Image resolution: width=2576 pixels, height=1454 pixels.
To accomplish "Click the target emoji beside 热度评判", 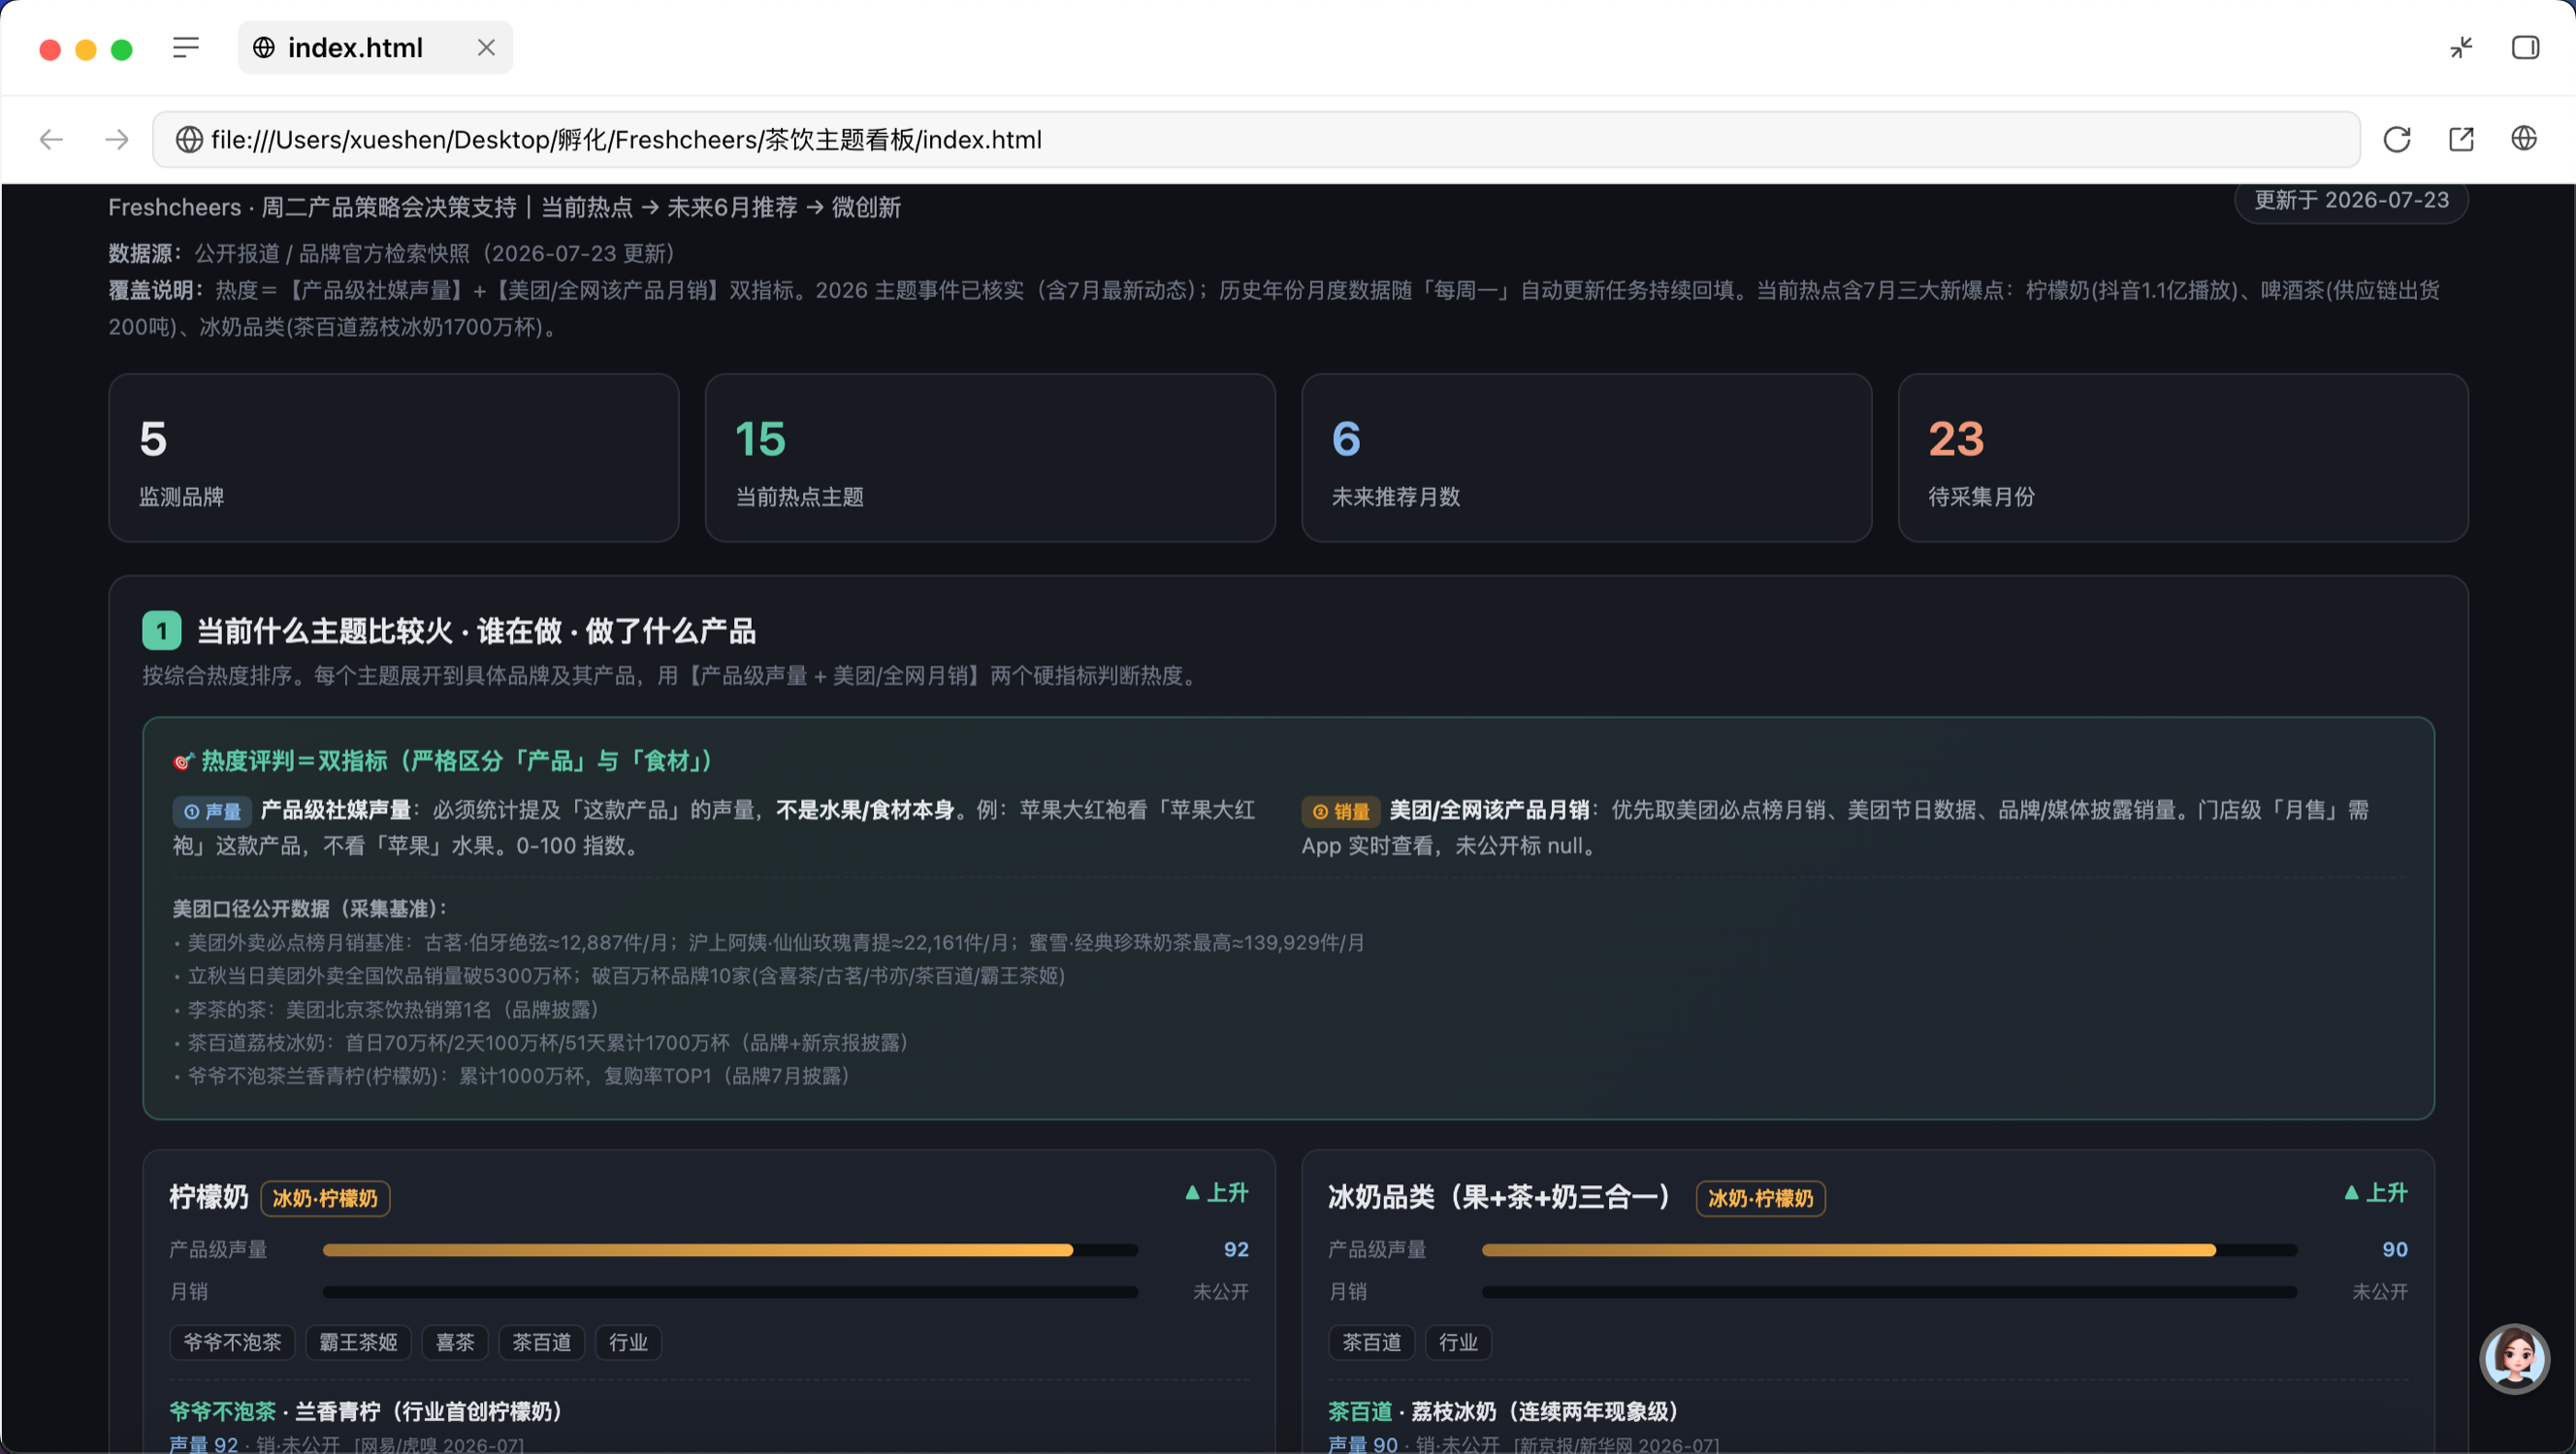I will click(x=183, y=762).
